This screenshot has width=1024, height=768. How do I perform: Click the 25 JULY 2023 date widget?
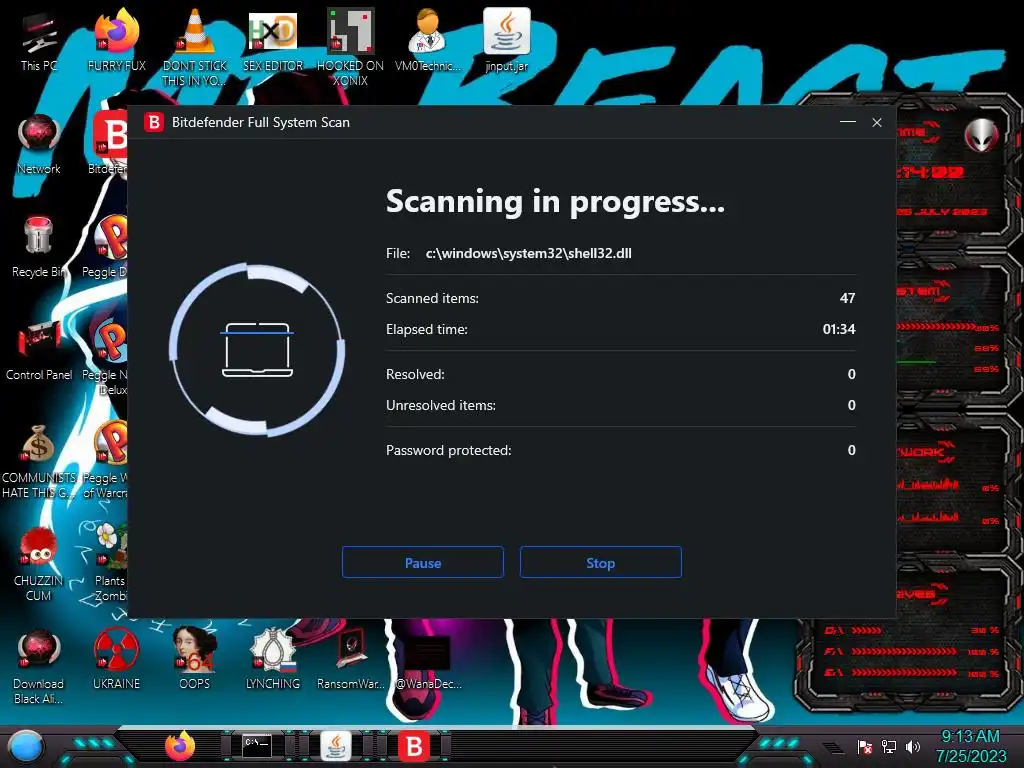pos(942,212)
